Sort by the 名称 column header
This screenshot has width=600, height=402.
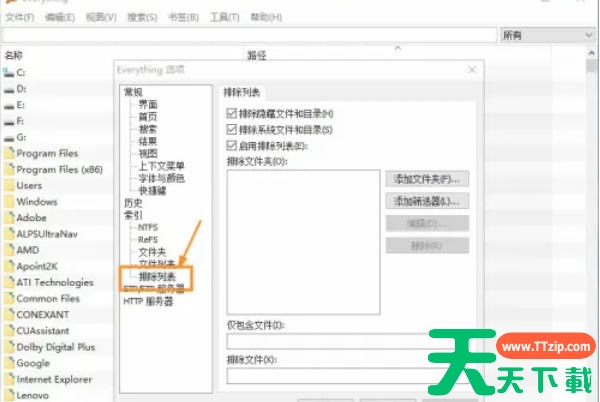[x=13, y=55]
